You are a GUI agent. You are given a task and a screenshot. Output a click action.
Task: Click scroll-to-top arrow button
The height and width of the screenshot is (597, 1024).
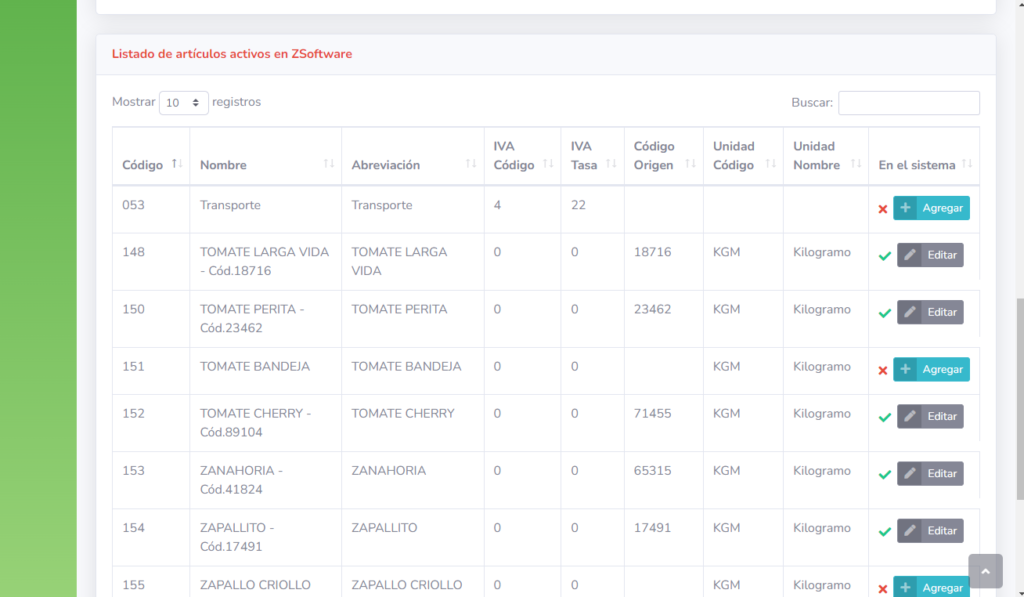[x=985, y=571]
